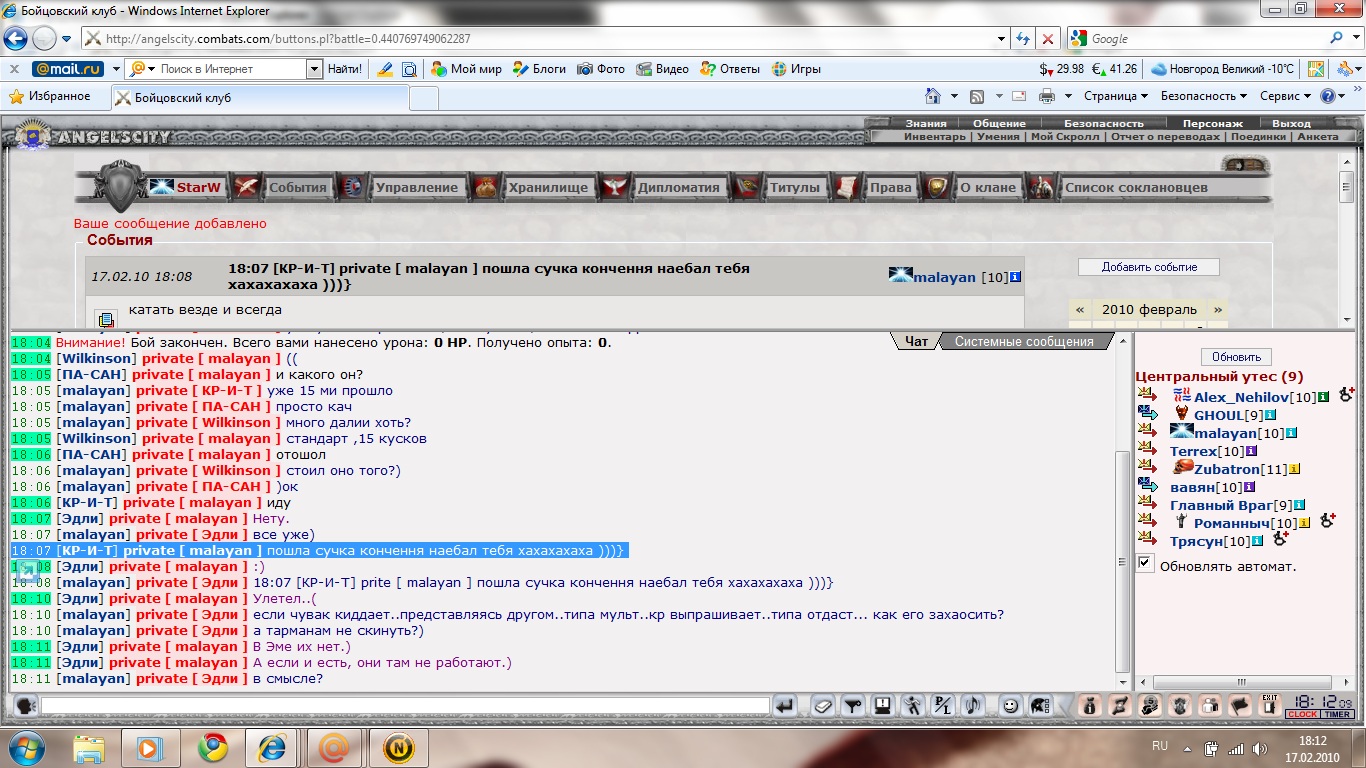Image resolution: width=1366 pixels, height=768 pixels.
Task: Click the info icon in the malayan event header
Action: coord(1016,277)
